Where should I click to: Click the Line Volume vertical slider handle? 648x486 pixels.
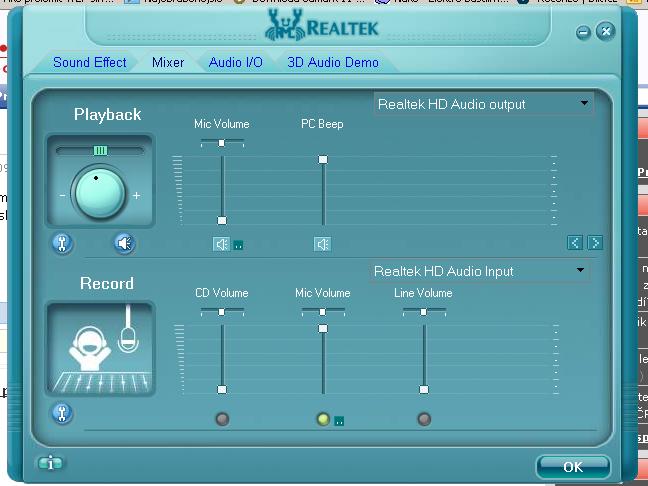click(424, 389)
